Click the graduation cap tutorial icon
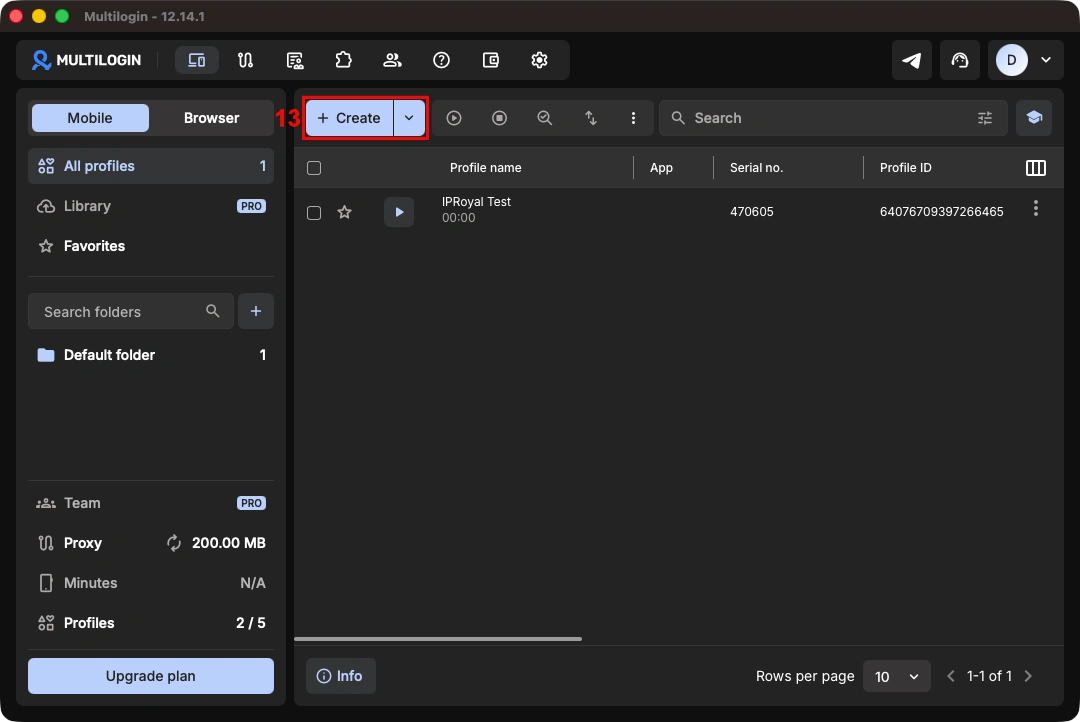This screenshot has width=1080, height=722. point(1034,118)
